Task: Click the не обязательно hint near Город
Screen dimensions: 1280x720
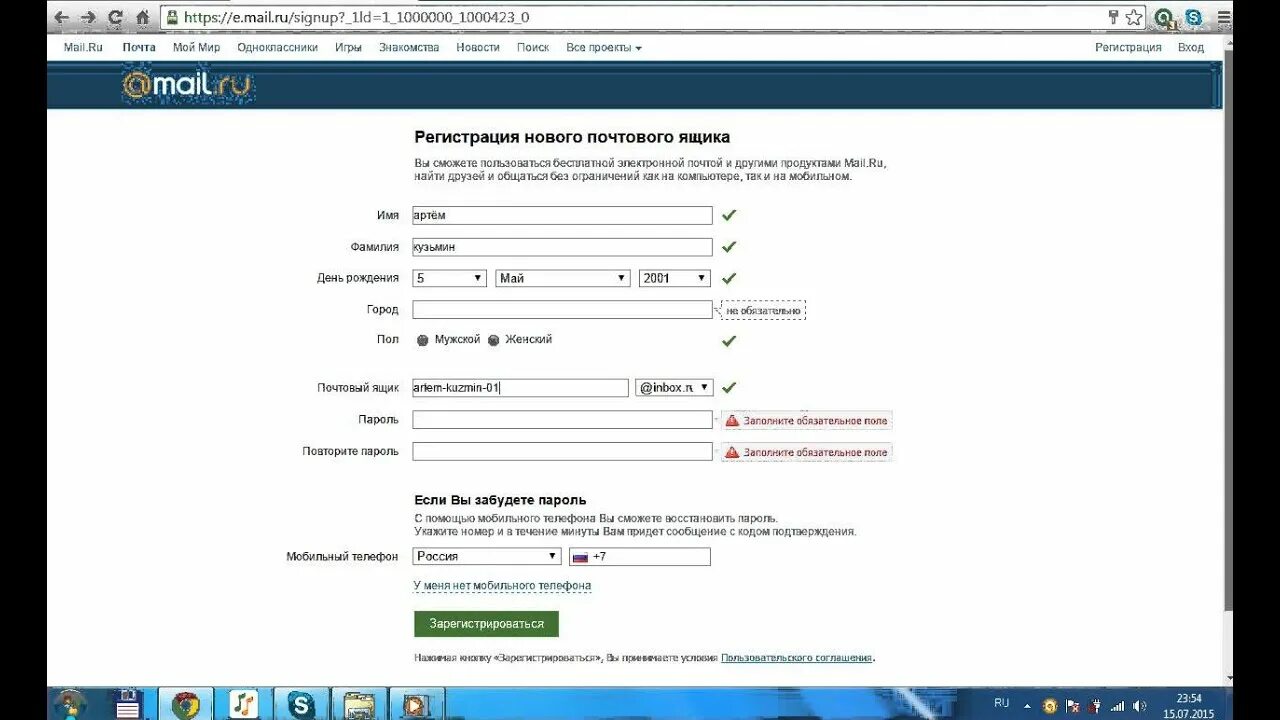Action: (x=763, y=310)
